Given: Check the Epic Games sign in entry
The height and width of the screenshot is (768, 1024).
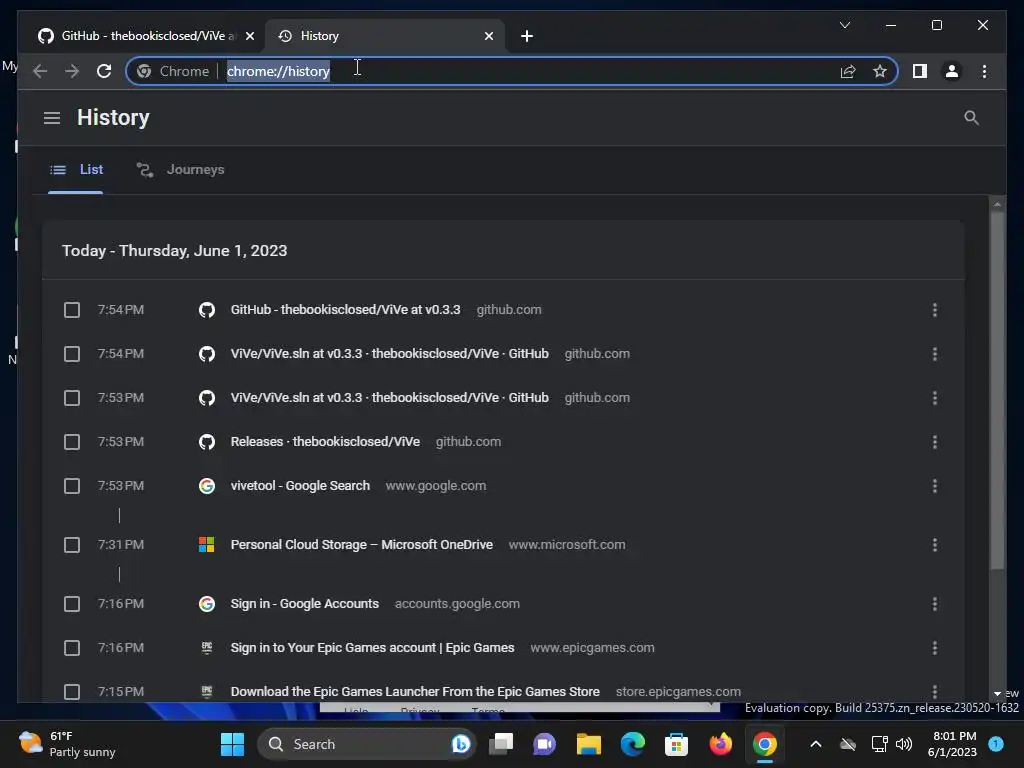Looking at the screenshot, I should coord(72,648).
